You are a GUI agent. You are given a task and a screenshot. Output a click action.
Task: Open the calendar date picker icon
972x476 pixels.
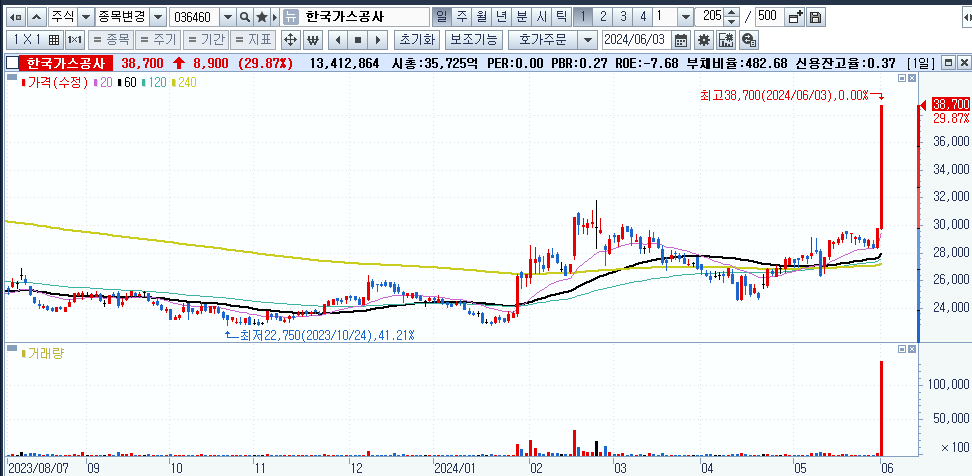click(681, 40)
